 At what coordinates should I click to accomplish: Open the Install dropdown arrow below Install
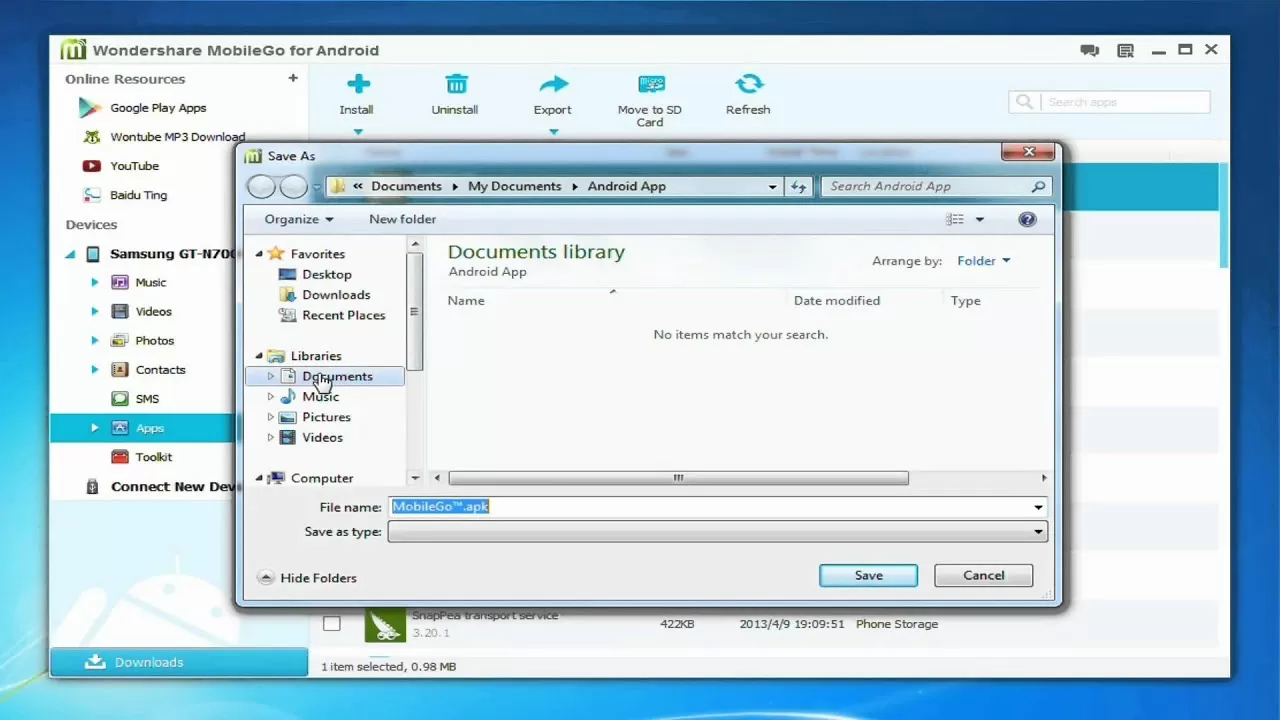coord(357,131)
